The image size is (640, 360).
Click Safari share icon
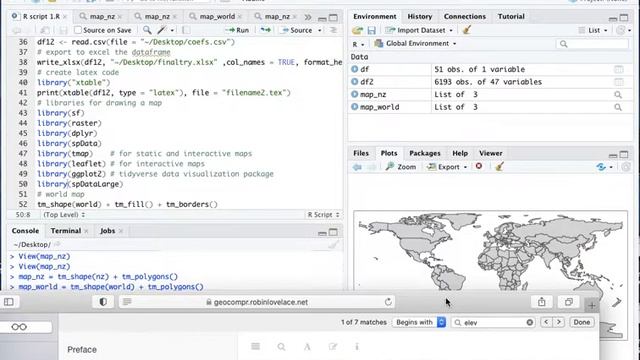(x=542, y=302)
